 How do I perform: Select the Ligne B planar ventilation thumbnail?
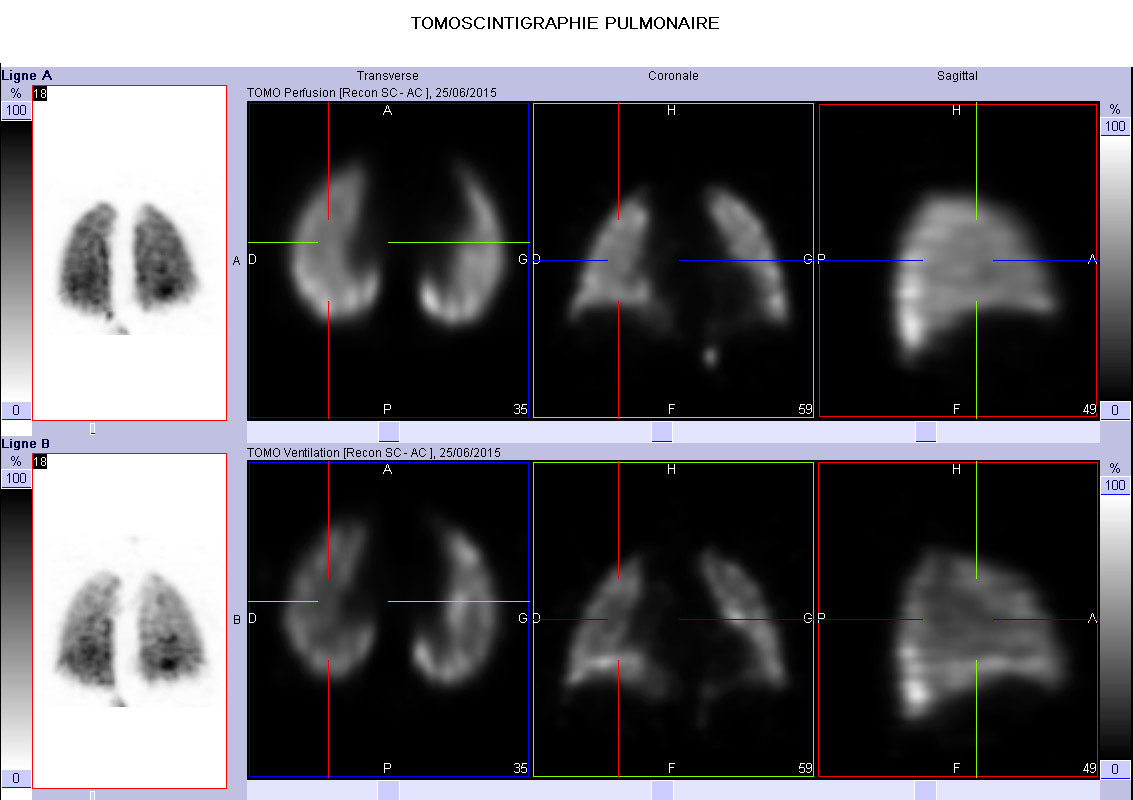(x=129, y=621)
